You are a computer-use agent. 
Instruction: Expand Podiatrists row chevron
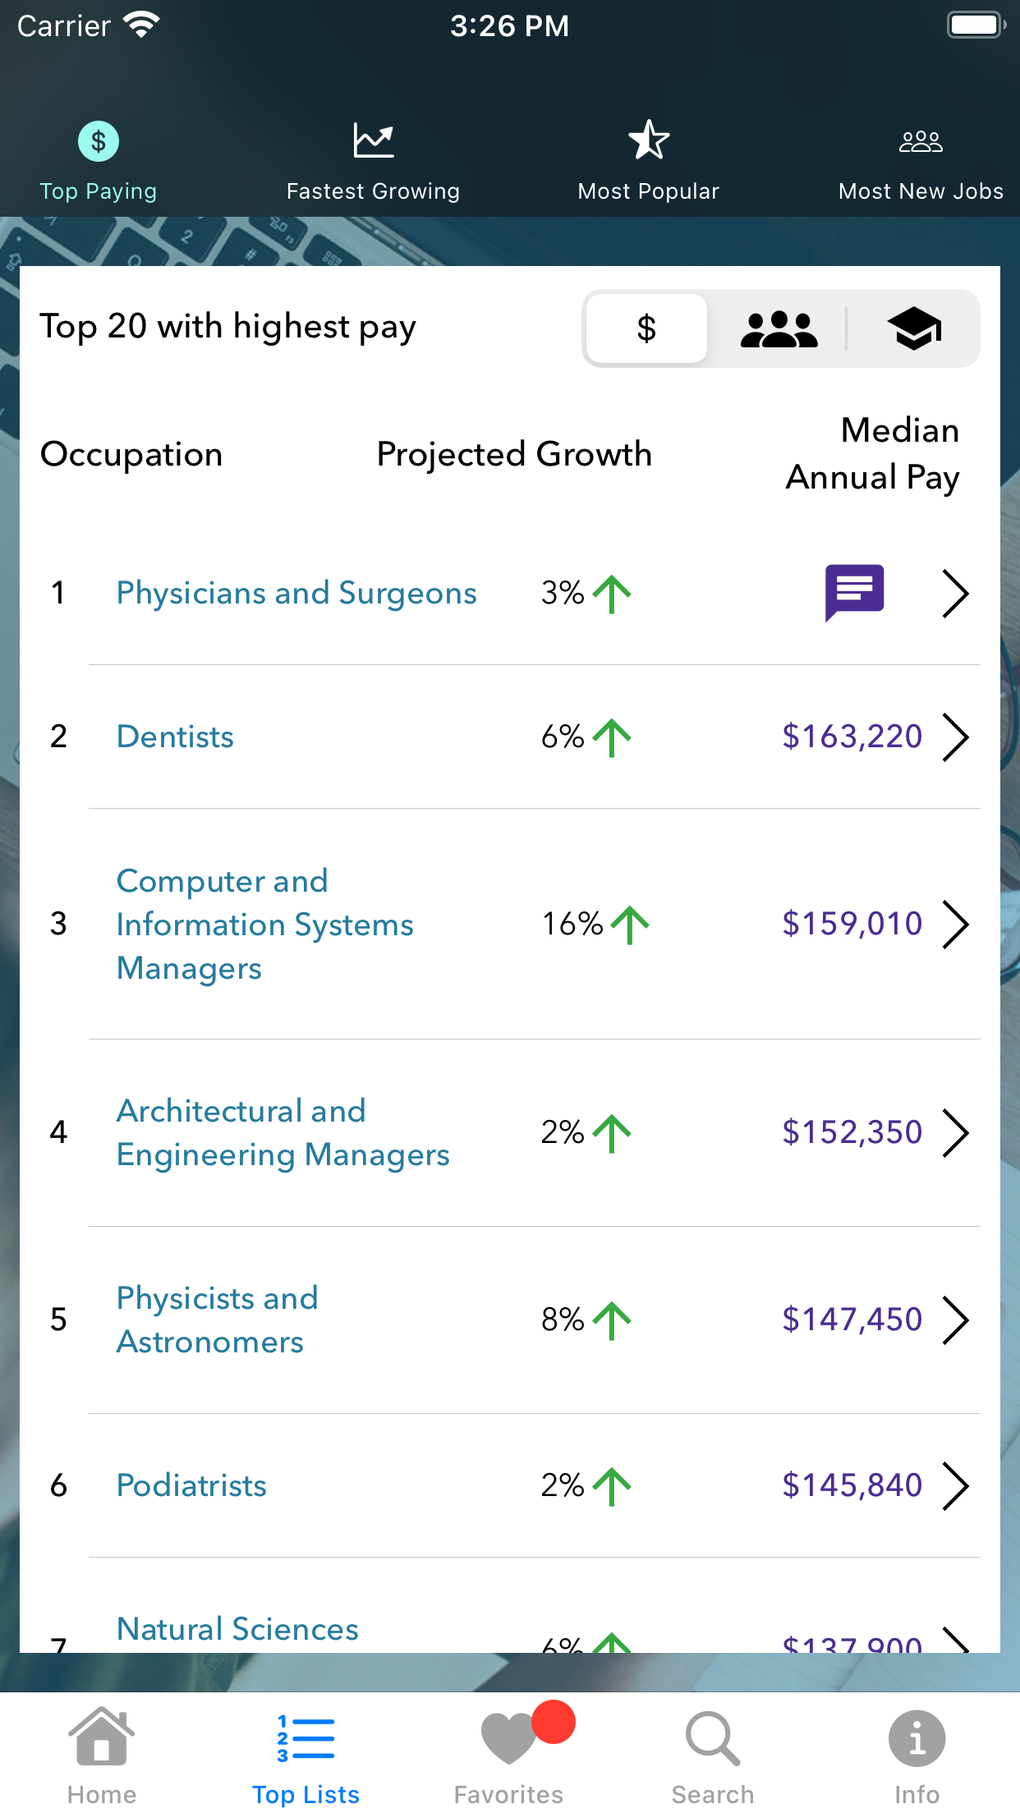pyautogui.click(x=956, y=1486)
